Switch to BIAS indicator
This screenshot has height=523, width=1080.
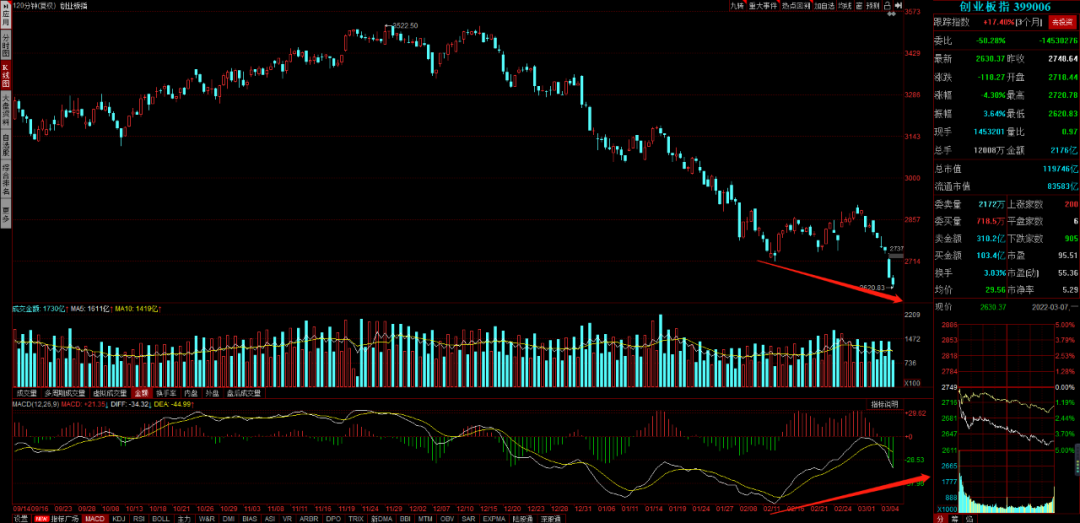pyautogui.click(x=250, y=518)
